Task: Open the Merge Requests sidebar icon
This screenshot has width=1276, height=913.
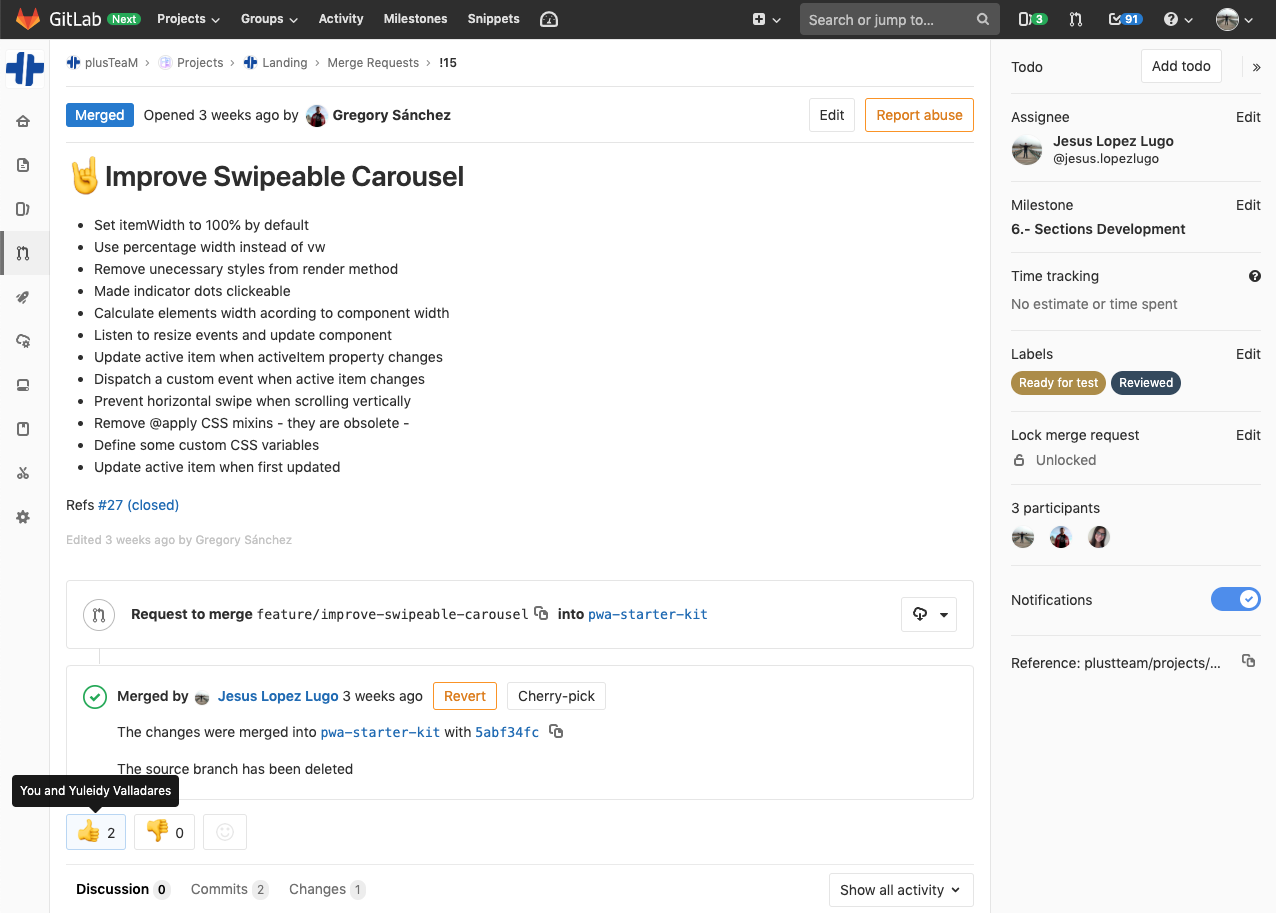Action: (x=23, y=253)
